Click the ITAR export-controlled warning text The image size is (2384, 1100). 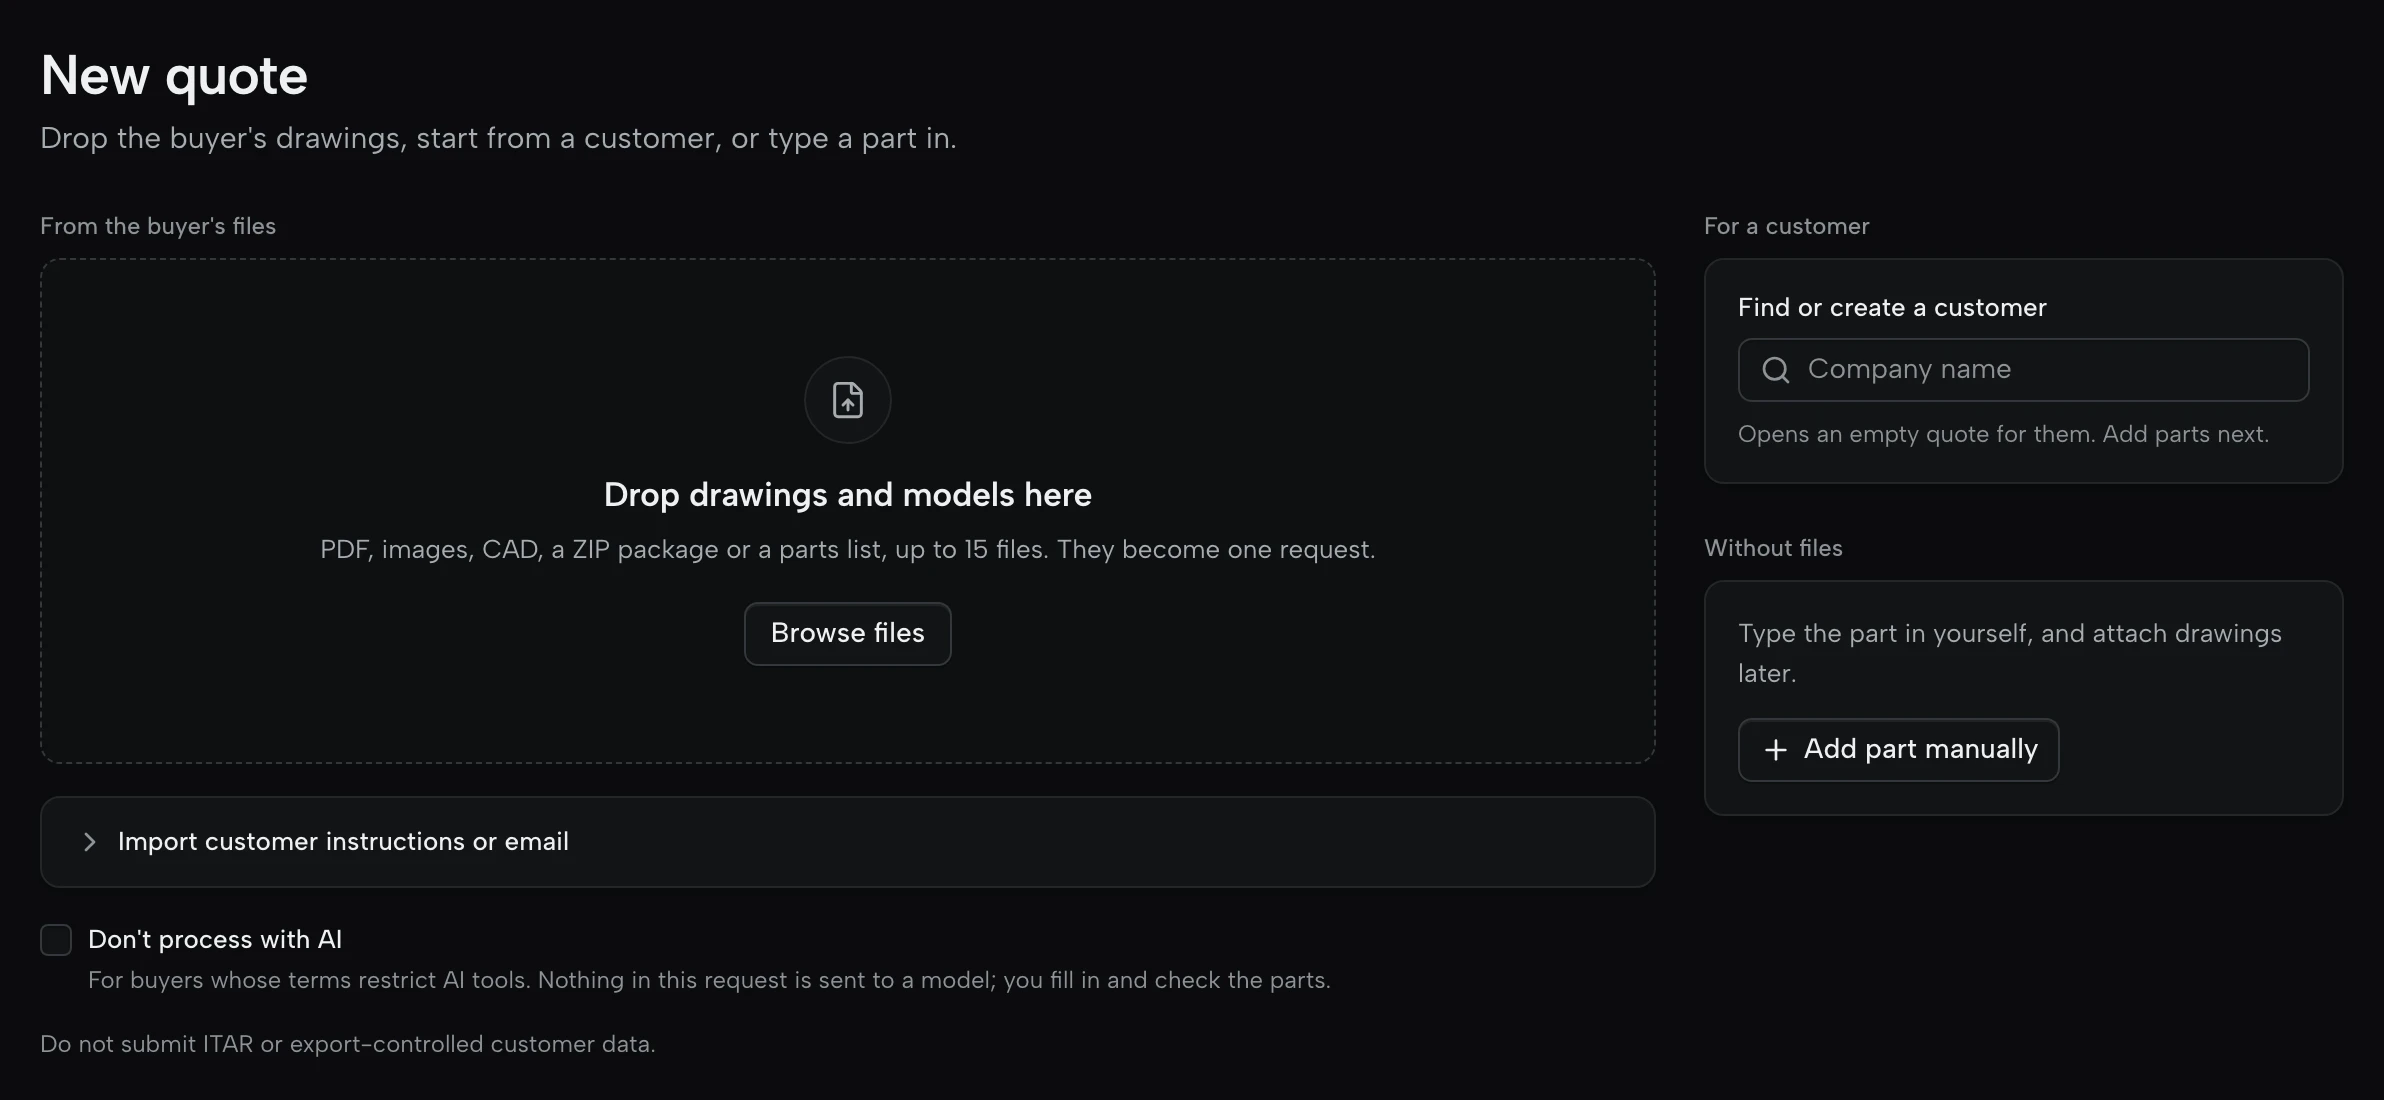coord(347,1044)
